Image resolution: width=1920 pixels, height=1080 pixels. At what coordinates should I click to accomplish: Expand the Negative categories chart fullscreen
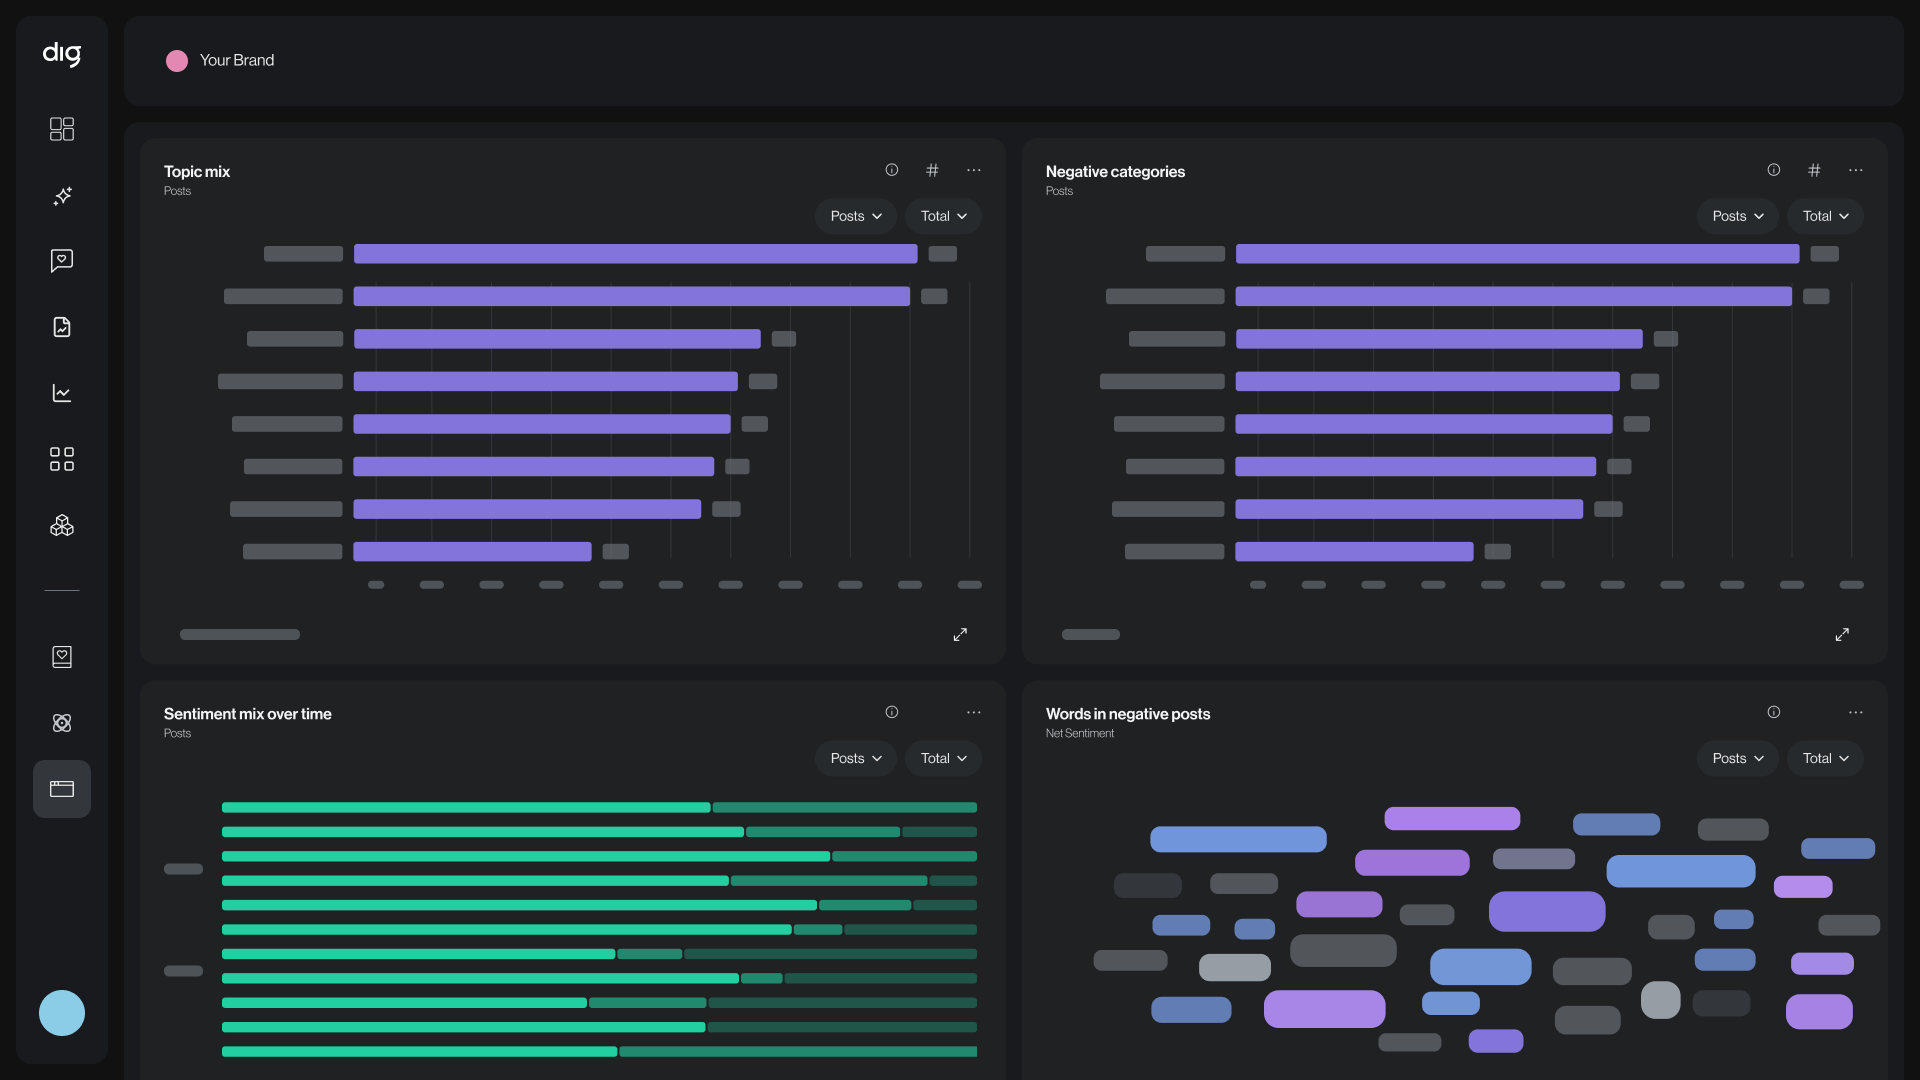pyautogui.click(x=1842, y=635)
